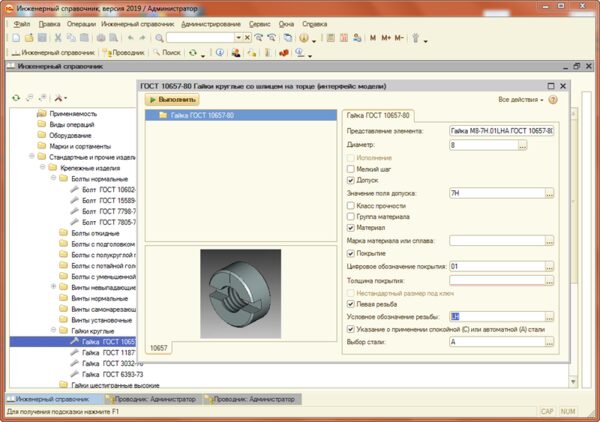Click the Выполнить run button
Viewport: 600px width, 422px height.
click(170, 100)
